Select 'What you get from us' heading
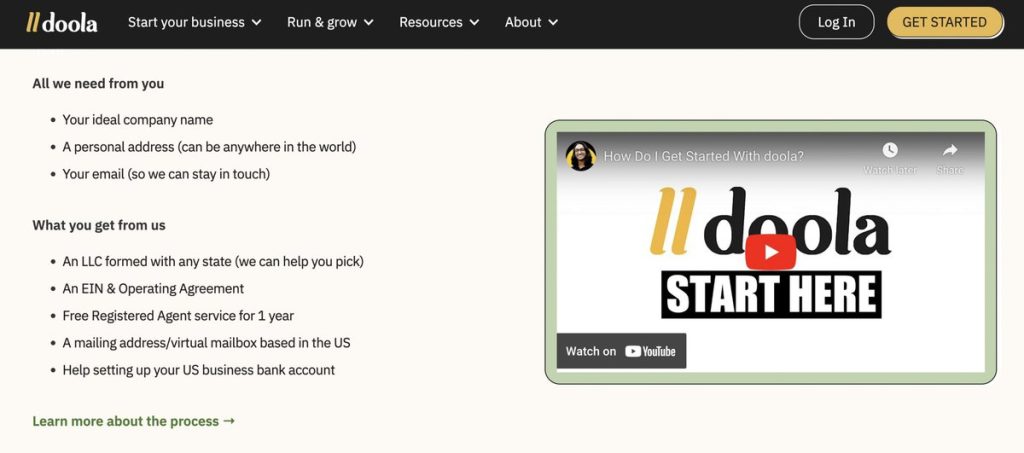The image size is (1024, 453). [x=99, y=225]
